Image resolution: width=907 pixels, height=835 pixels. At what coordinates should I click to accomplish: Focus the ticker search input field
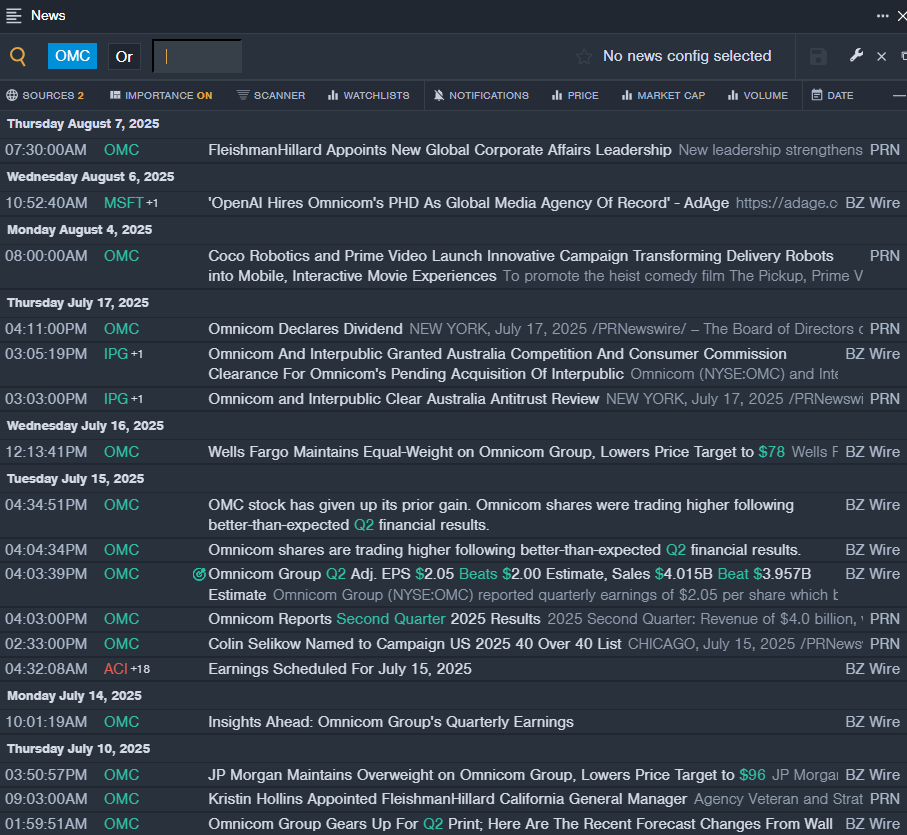197,56
